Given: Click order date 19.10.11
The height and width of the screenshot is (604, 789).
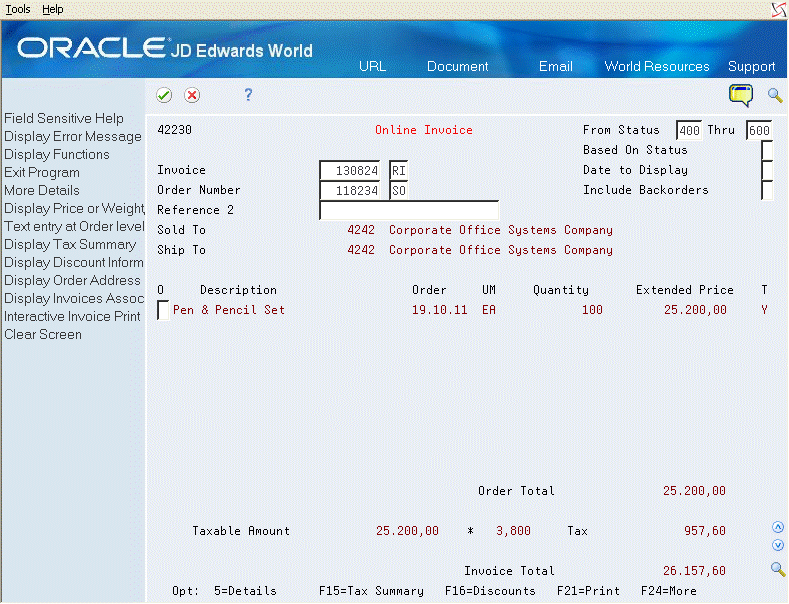Looking at the screenshot, I should [439, 310].
